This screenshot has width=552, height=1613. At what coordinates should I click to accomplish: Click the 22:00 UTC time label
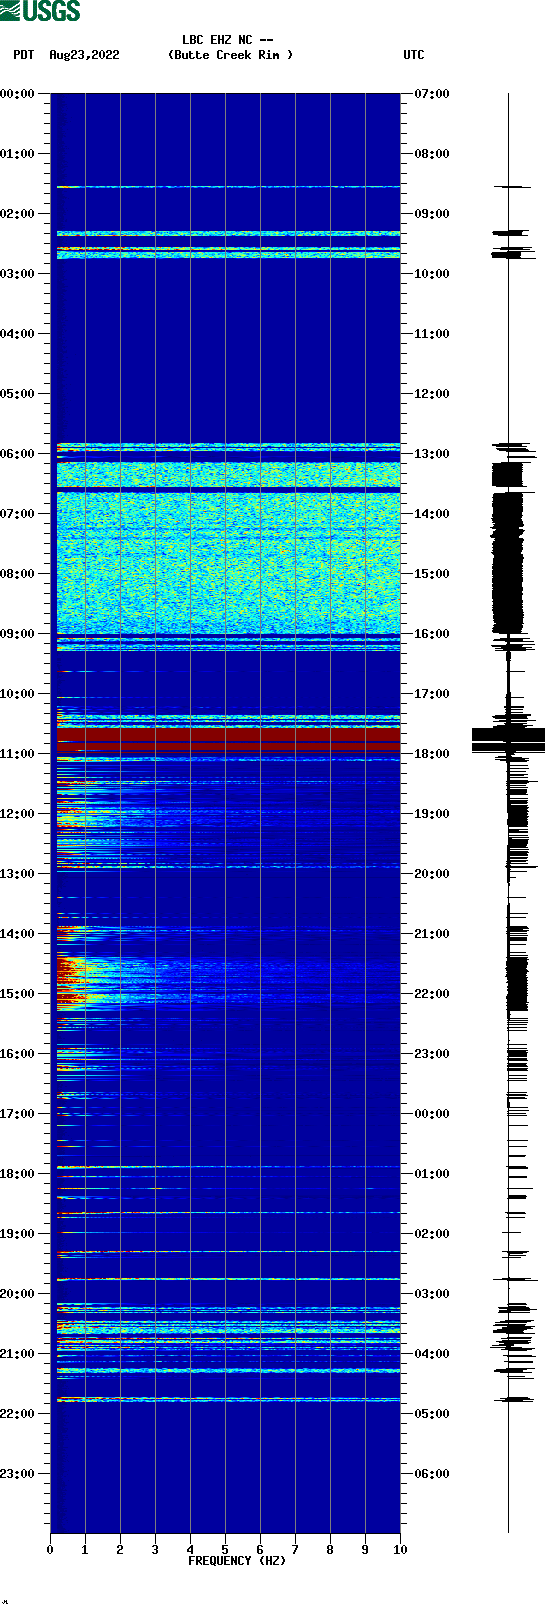432,994
